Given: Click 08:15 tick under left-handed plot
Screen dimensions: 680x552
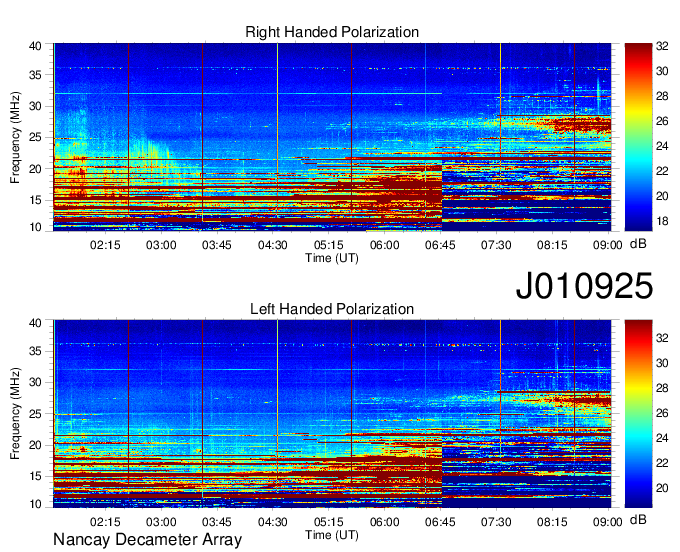Looking at the screenshot, I should pyautogui.click(x=552, y=521).
